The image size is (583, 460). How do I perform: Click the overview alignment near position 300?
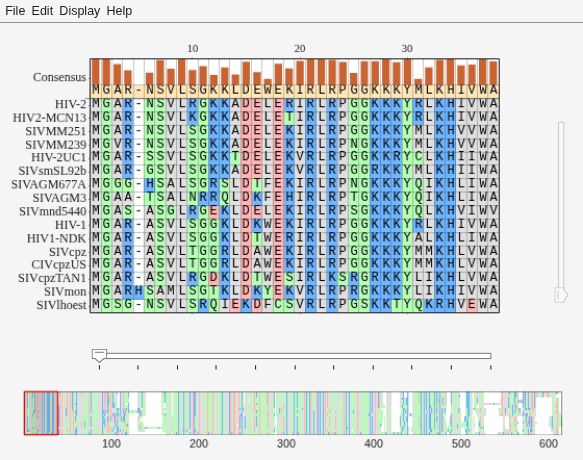click(286, 413)
